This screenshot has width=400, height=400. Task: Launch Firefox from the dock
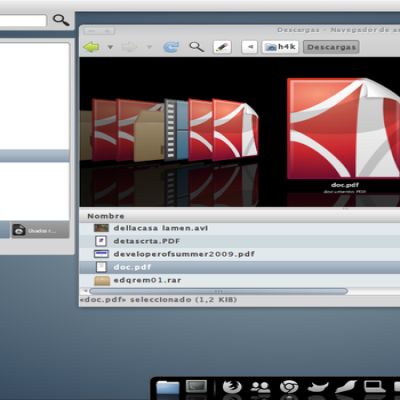232,387
